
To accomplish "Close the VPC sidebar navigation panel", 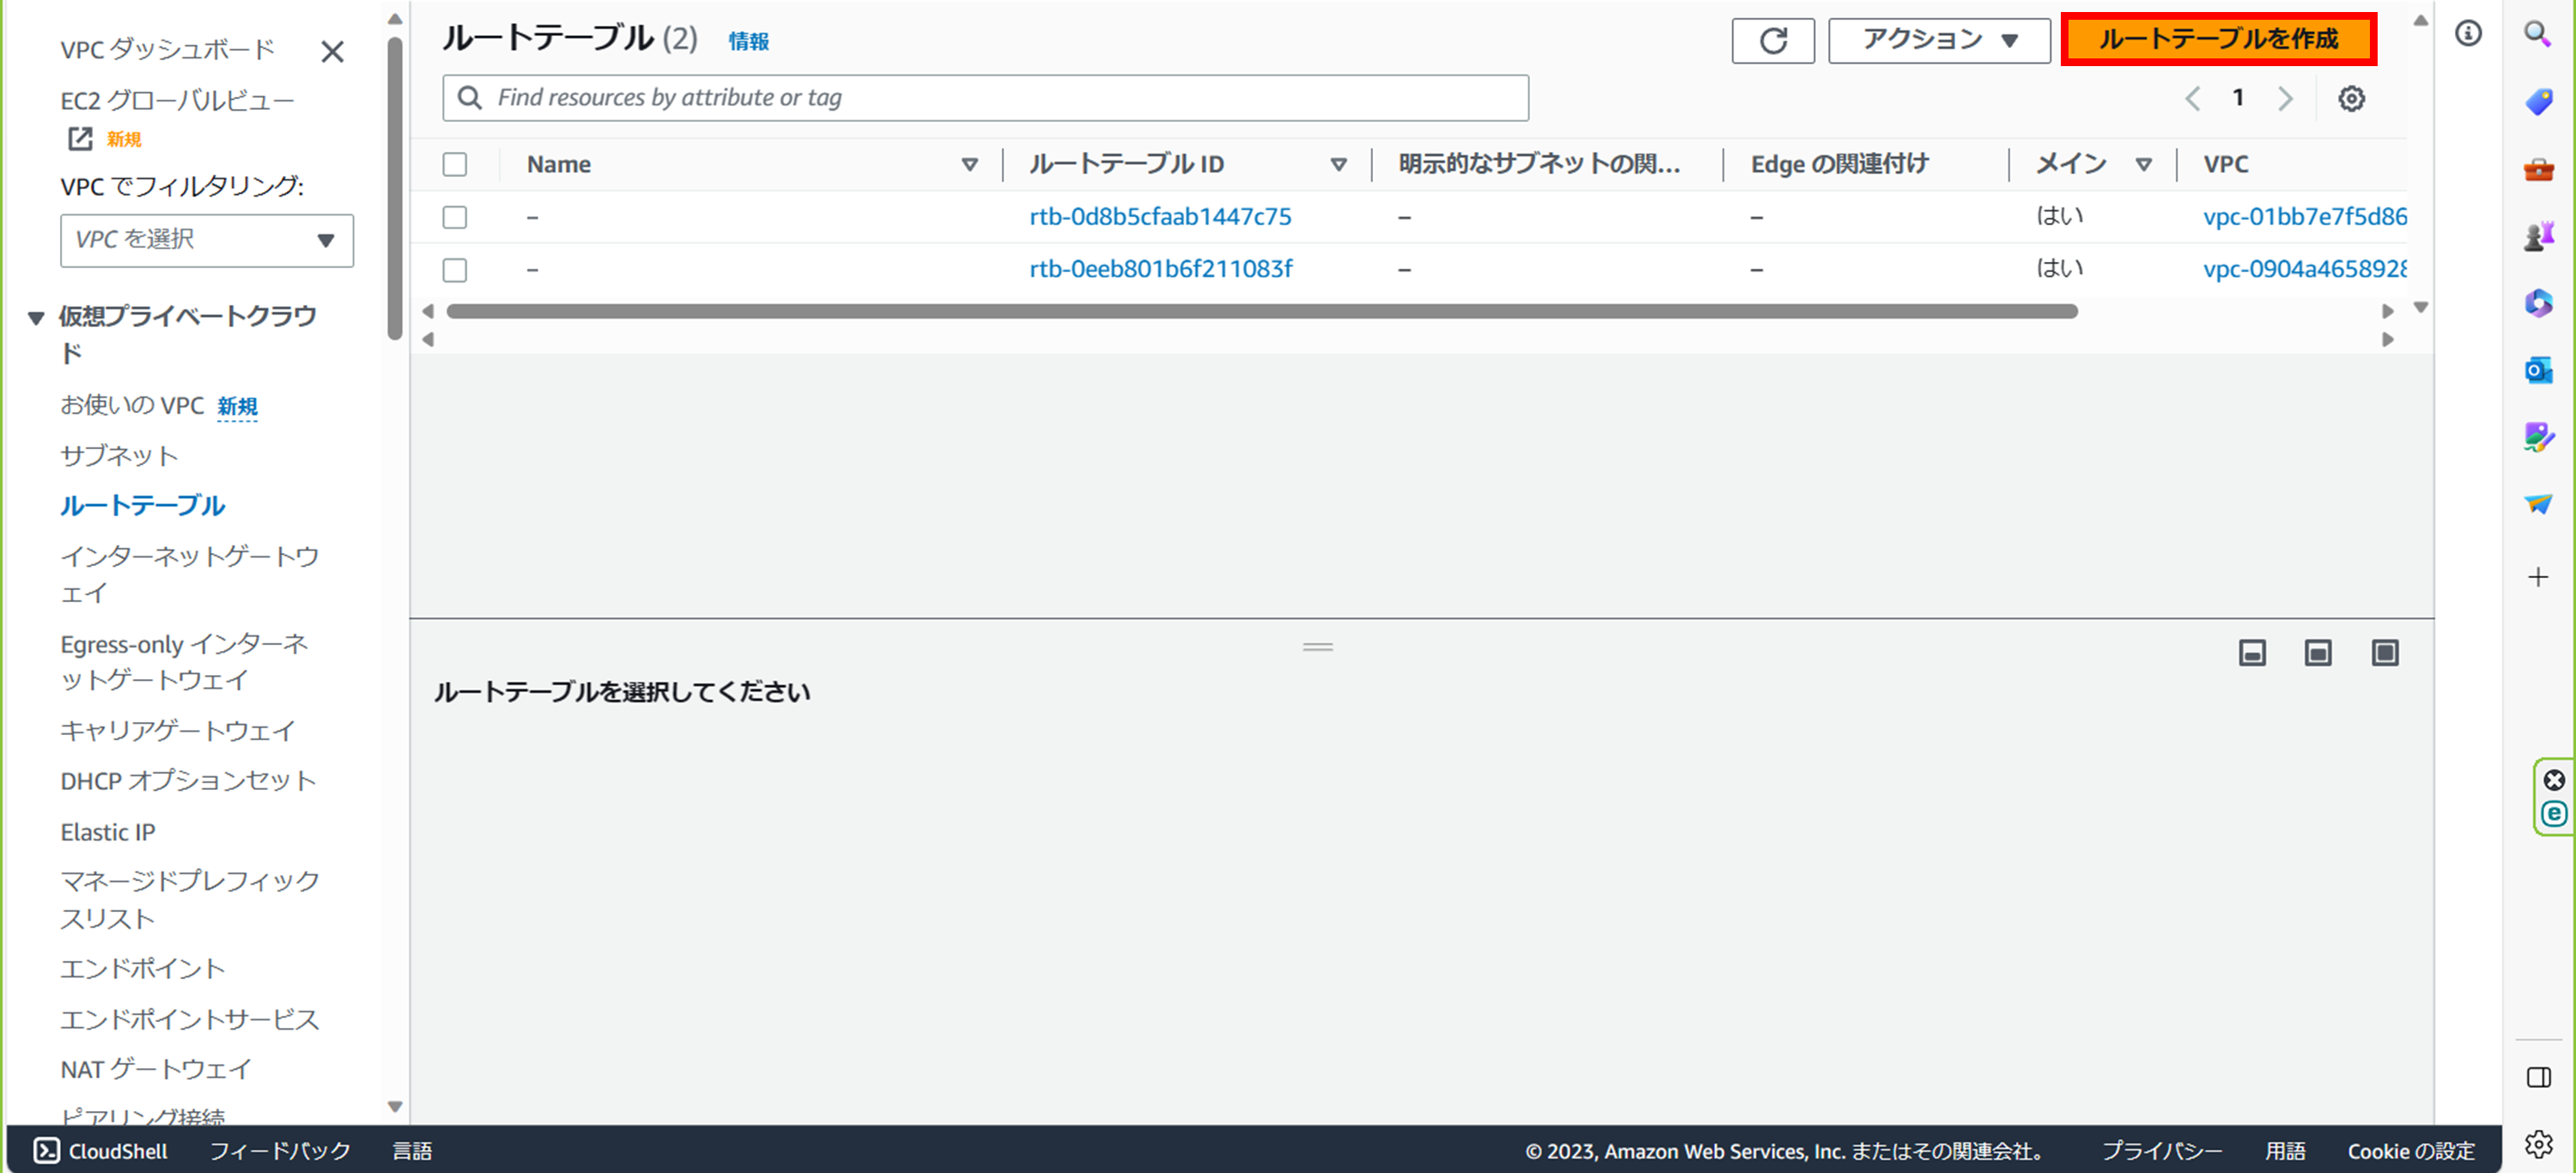I will [332, 51].
